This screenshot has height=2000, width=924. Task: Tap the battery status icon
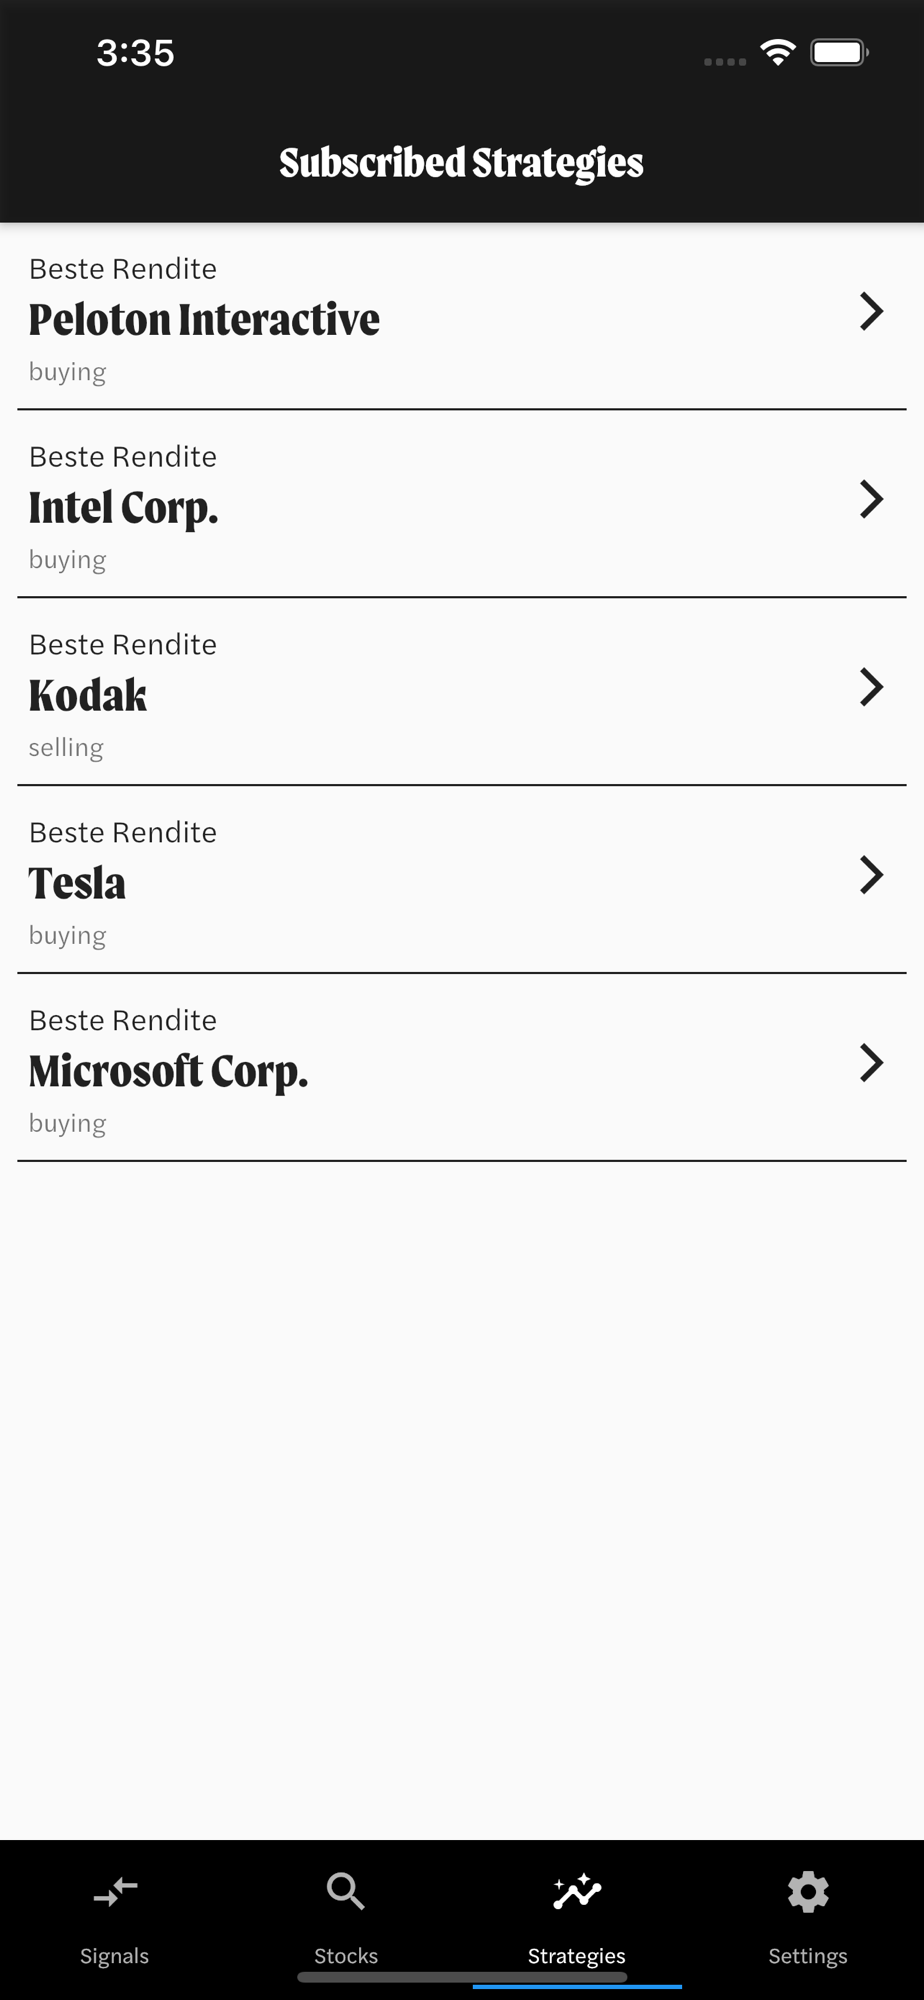(x=839, y=52)
